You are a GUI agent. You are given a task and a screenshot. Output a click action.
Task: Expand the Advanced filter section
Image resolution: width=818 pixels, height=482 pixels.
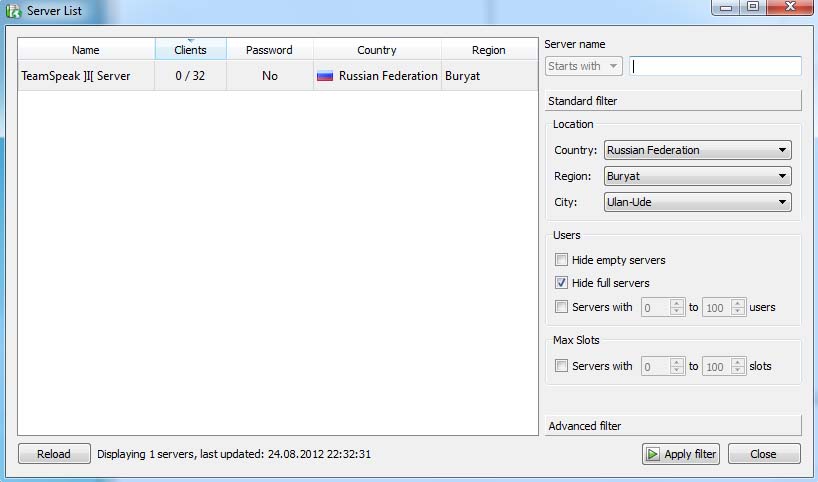[673, 426]
